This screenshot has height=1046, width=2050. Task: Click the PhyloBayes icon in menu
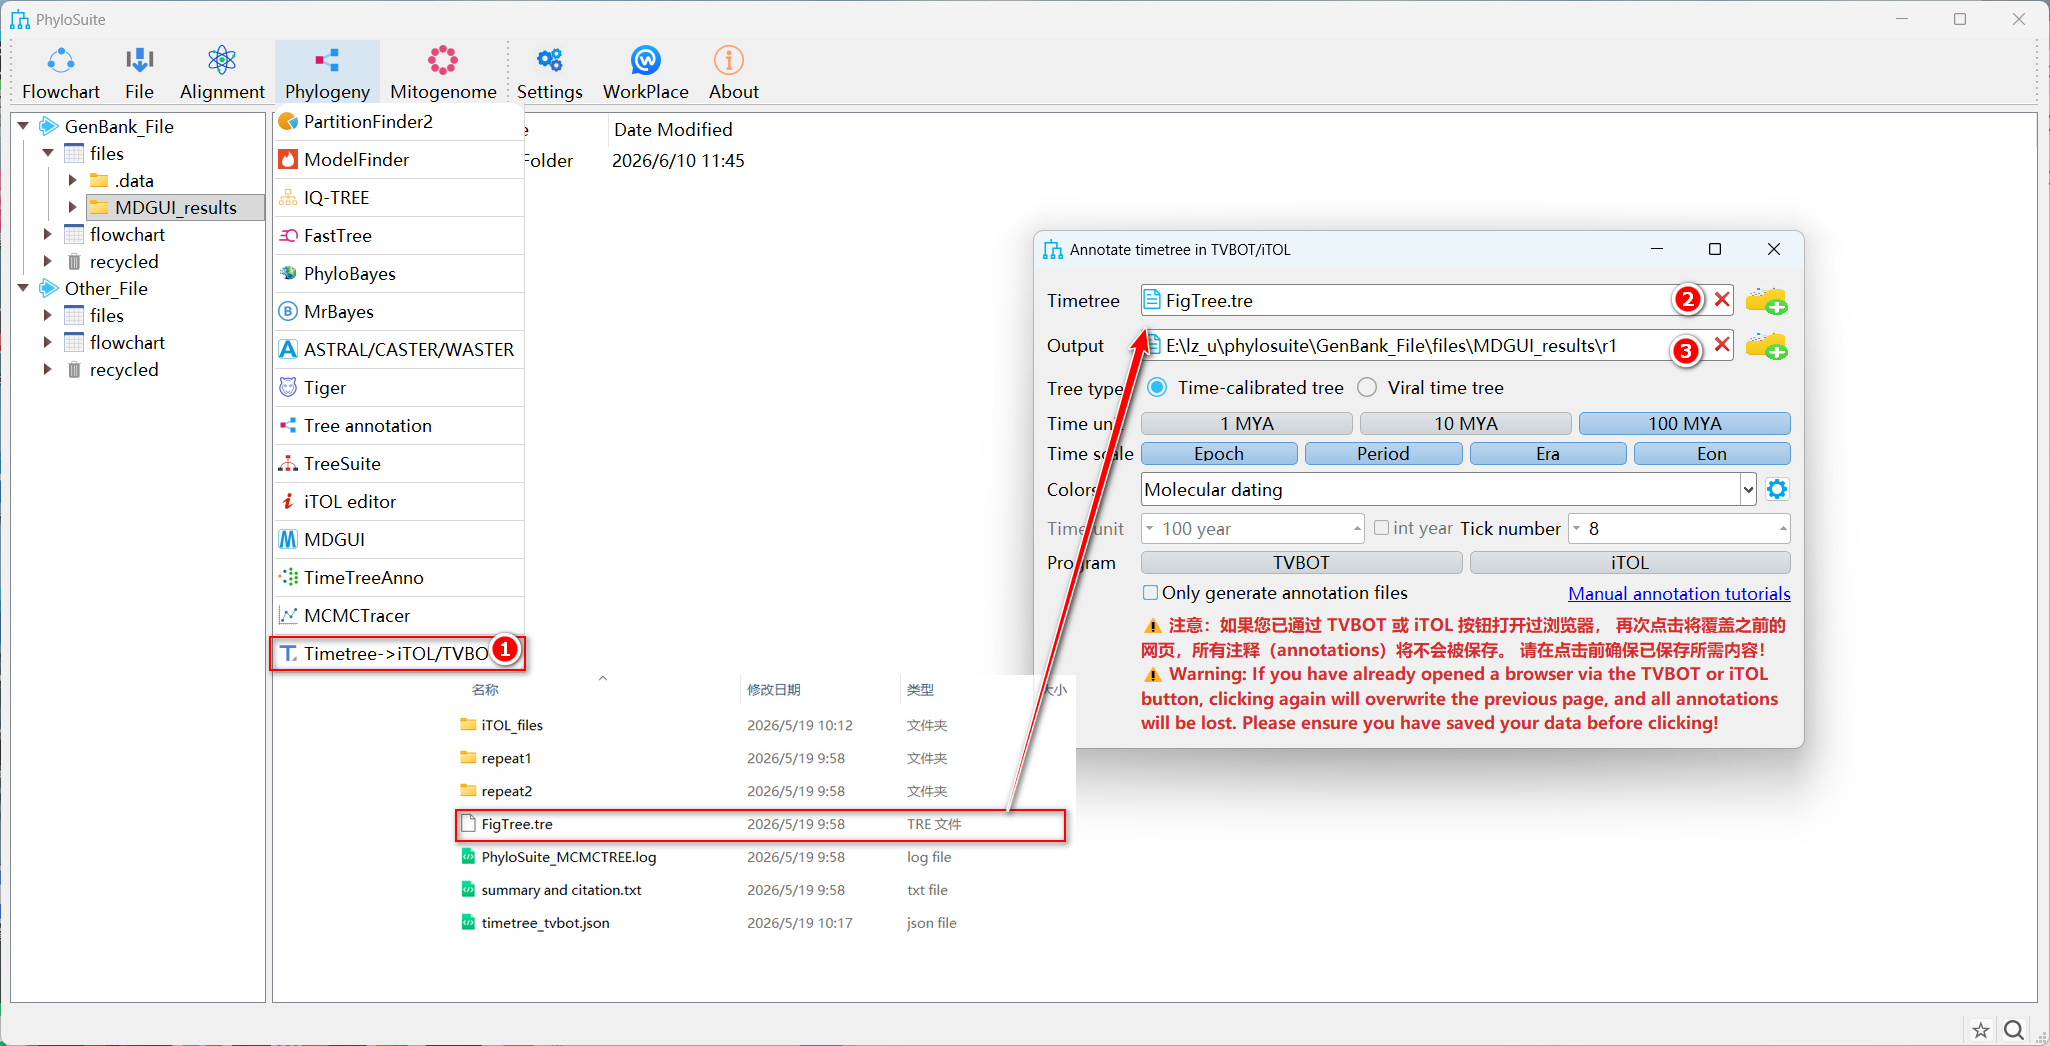point(288,274)
